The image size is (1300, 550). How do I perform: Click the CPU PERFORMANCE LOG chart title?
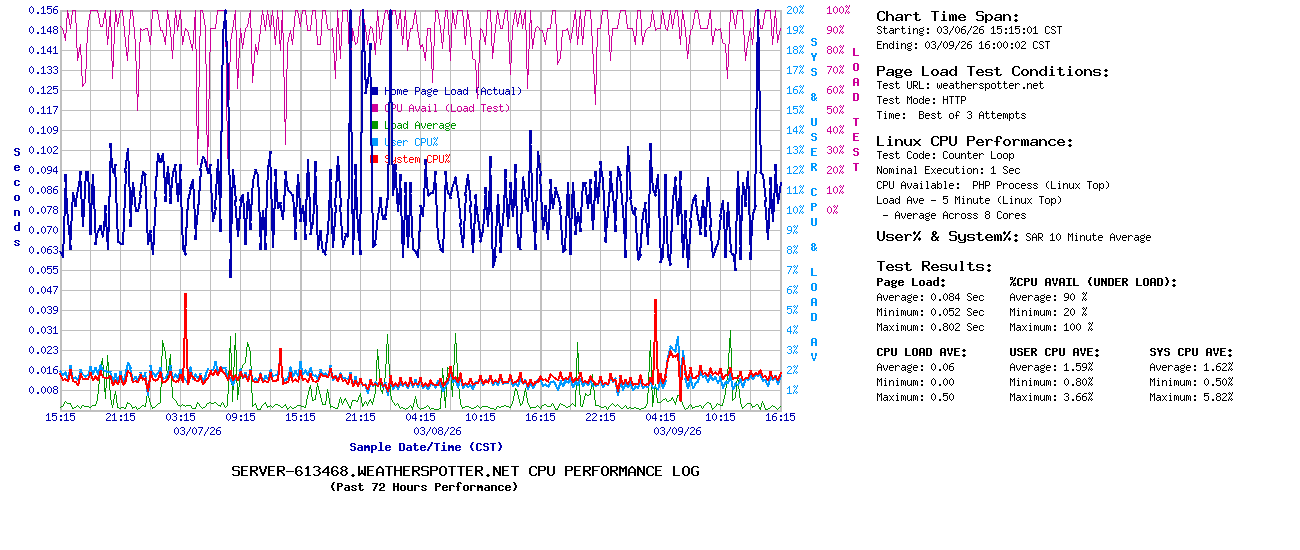[x=465, y=471]
